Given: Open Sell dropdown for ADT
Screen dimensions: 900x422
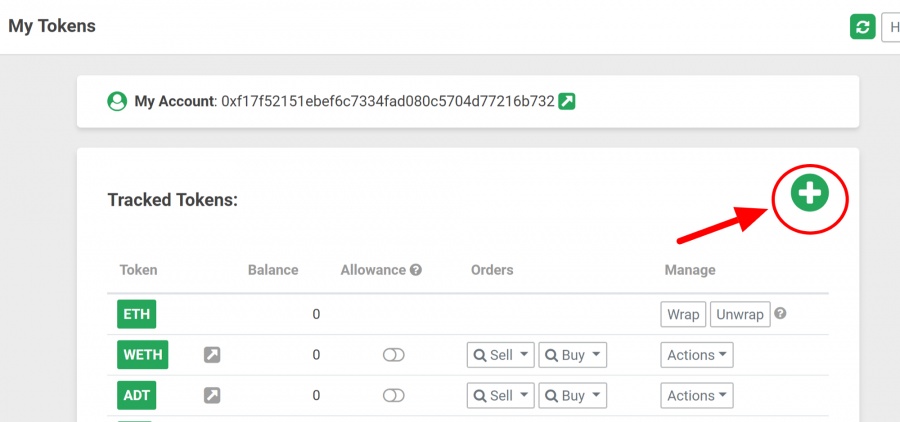Looking at the screenshot, I should tap(501, 396).
